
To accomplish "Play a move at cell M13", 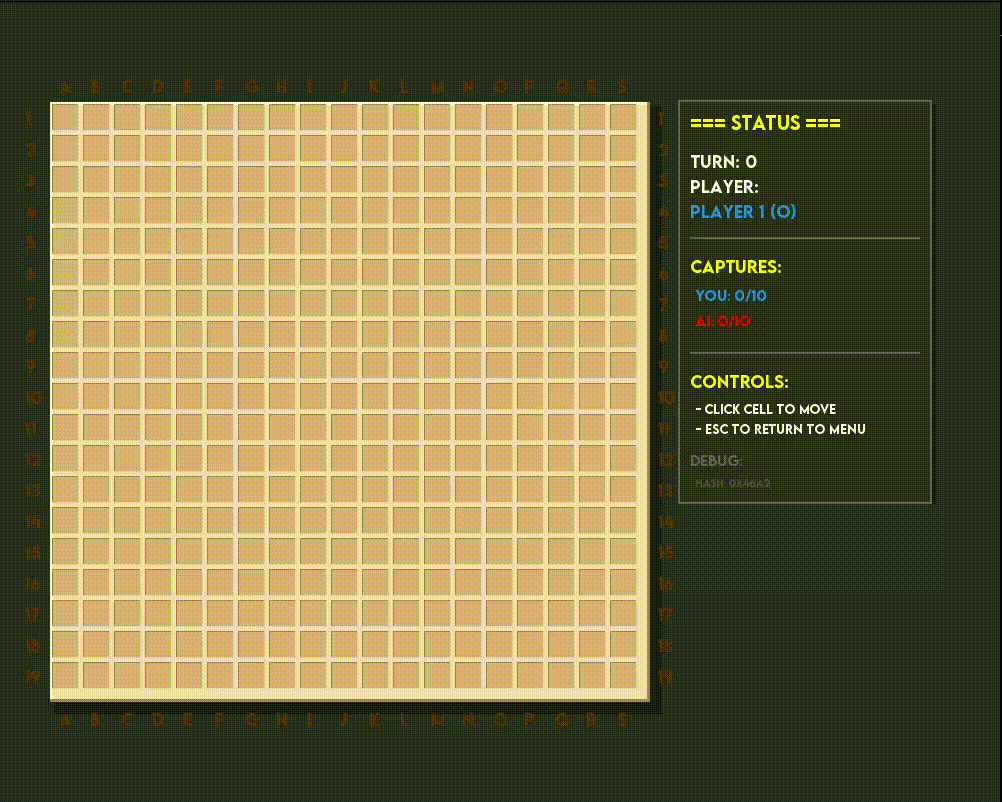I will click(437, 489).
